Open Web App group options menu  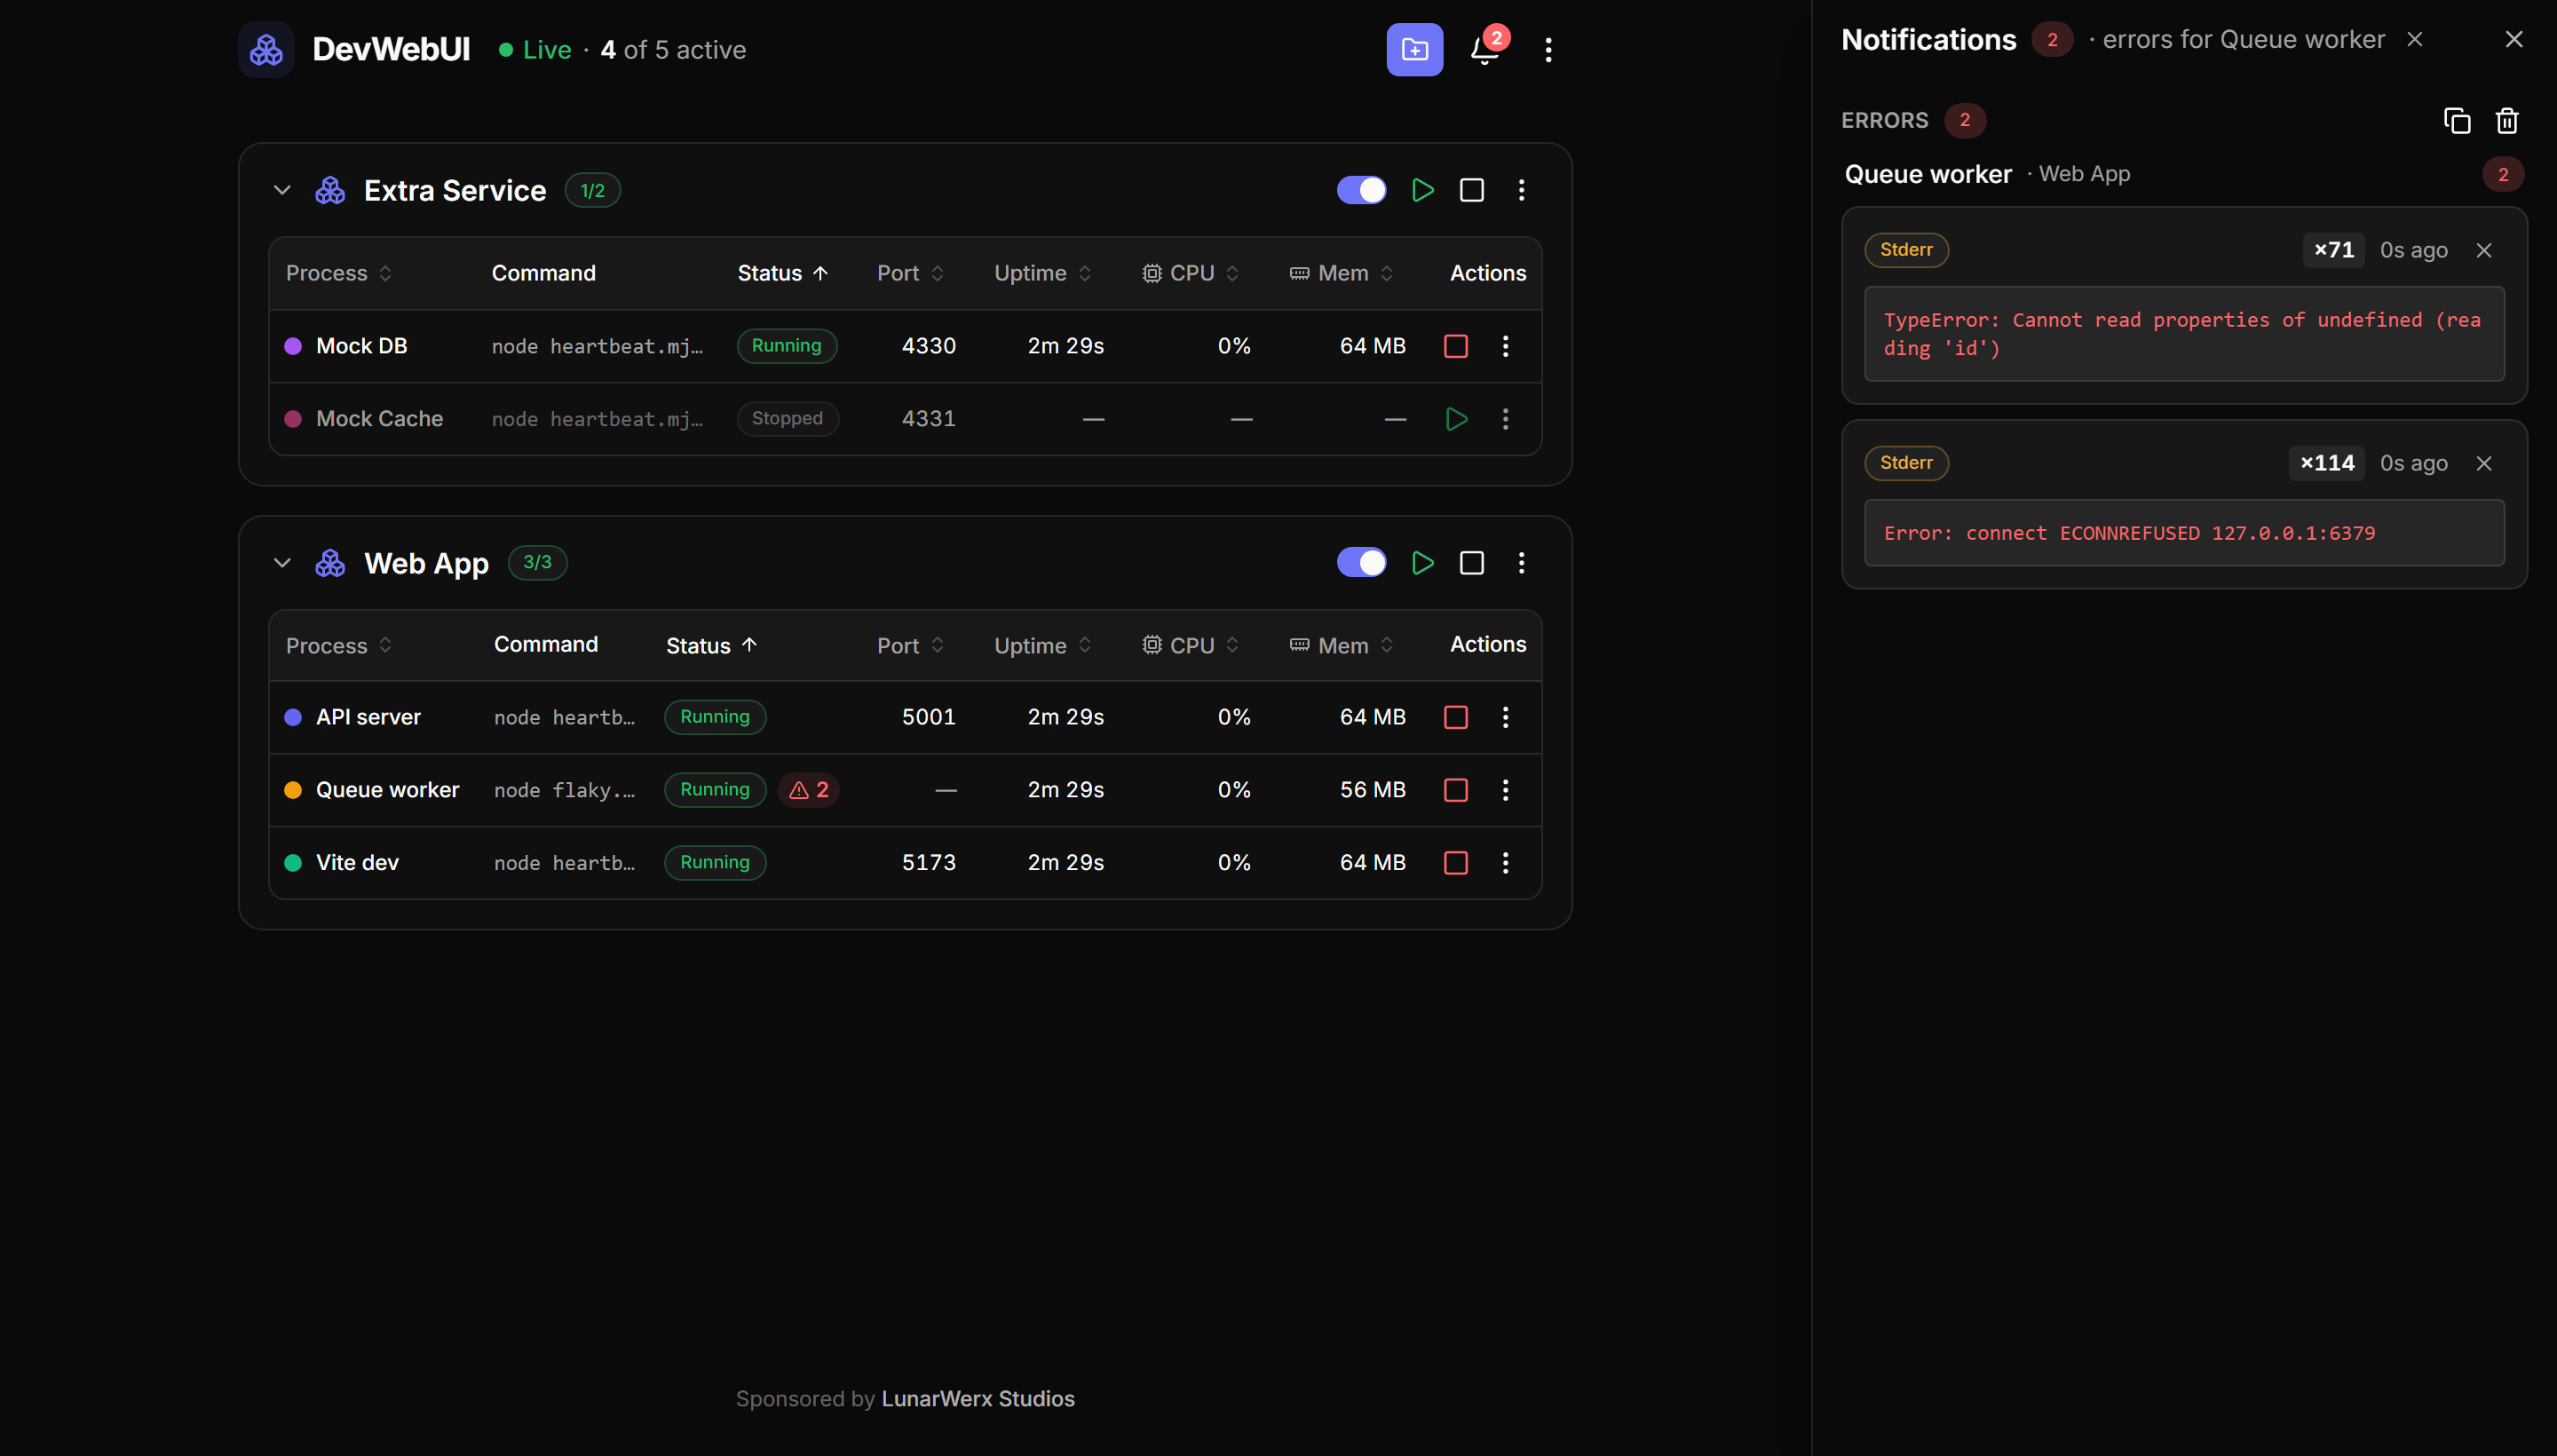tap(1521, 563)
